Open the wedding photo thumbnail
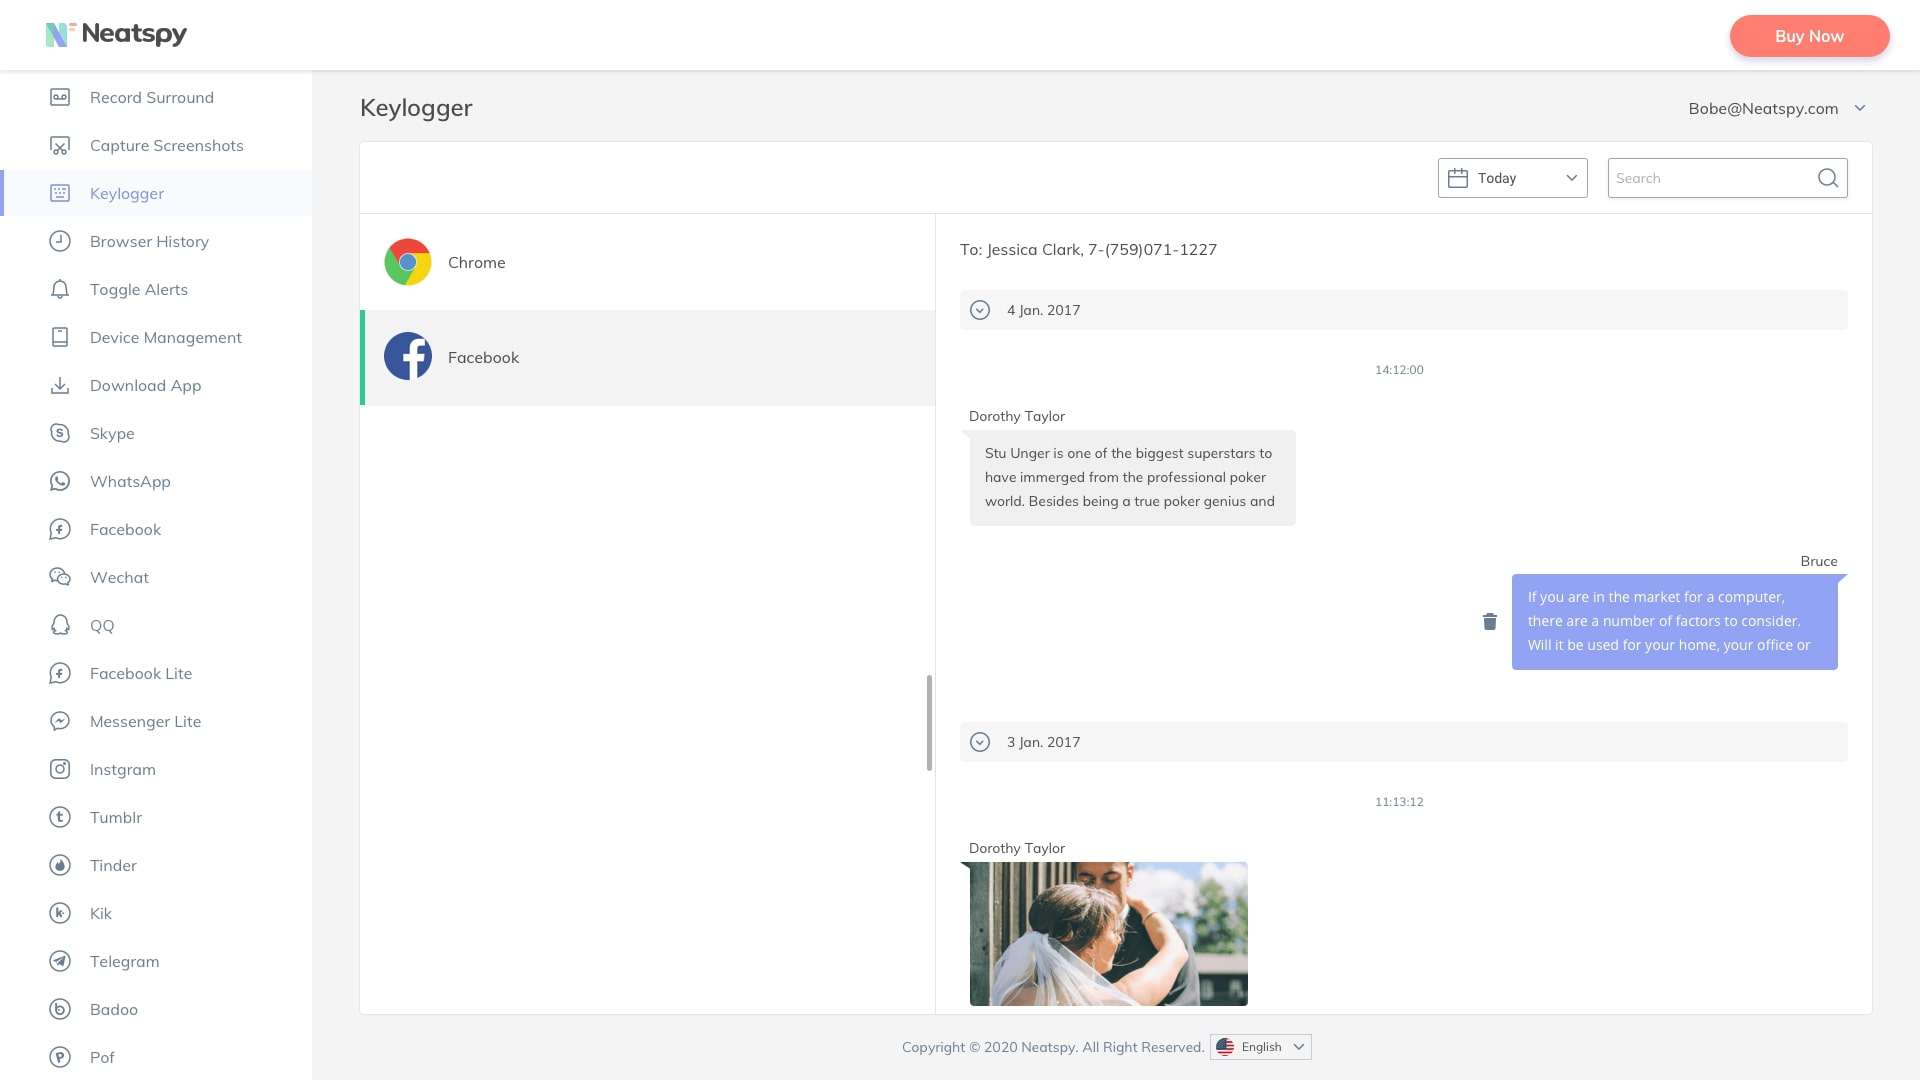 [1108, 933]
